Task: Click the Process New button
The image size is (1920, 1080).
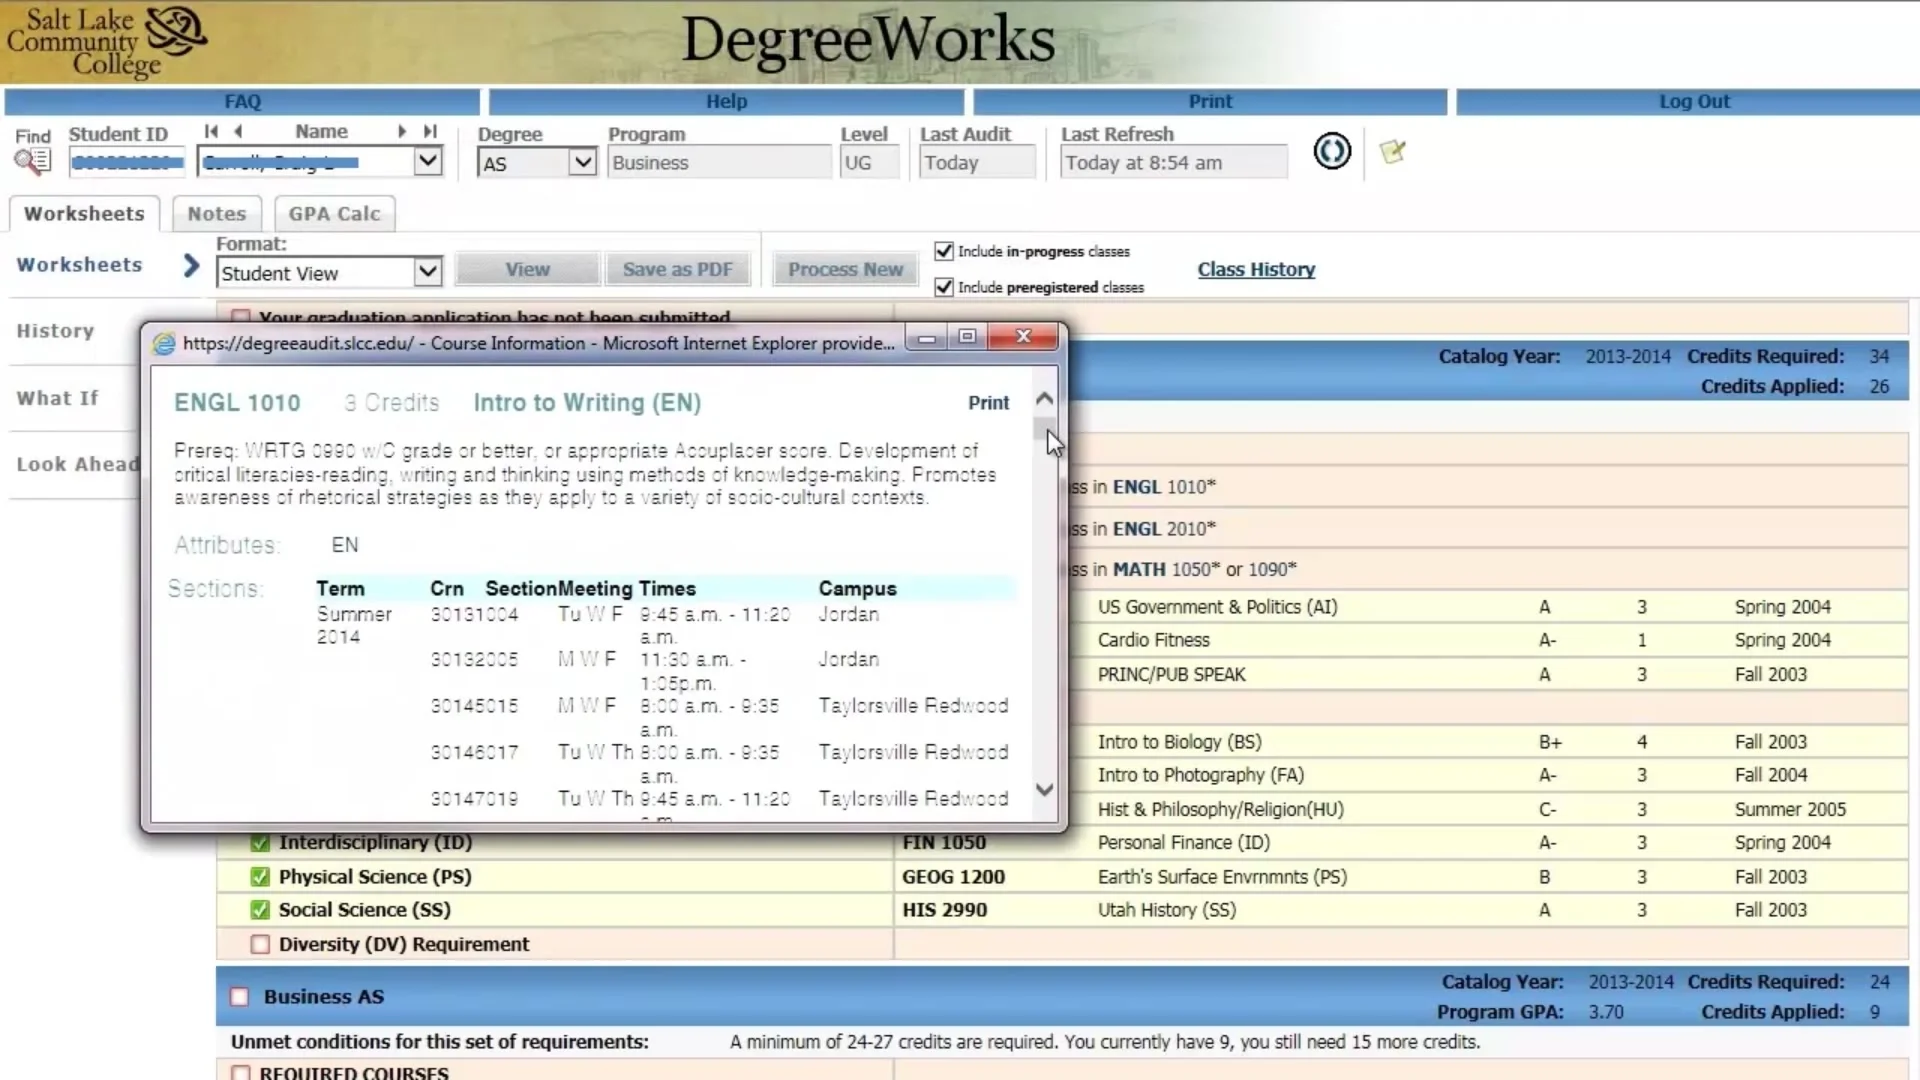Action: [845, 269]
